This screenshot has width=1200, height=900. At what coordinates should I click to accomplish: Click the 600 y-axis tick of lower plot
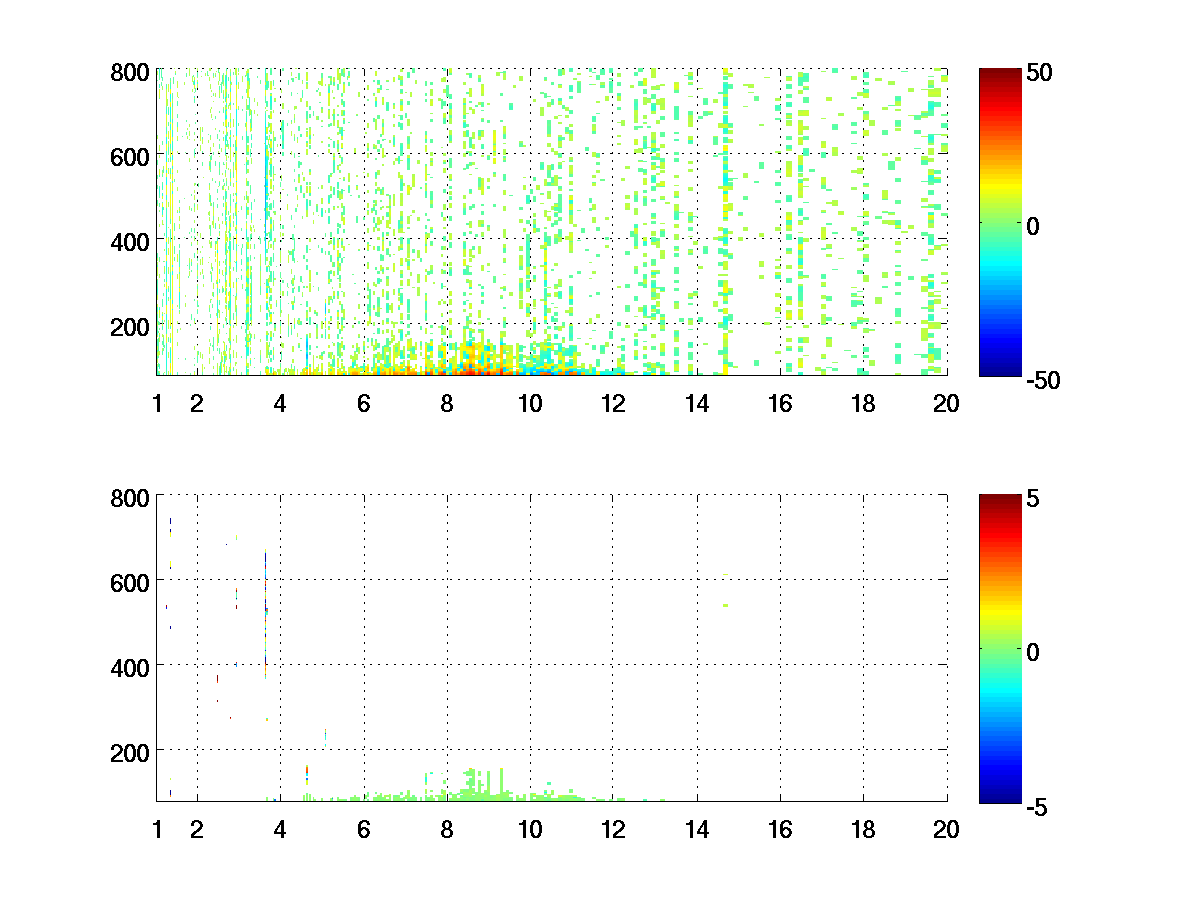click(130, 582)
